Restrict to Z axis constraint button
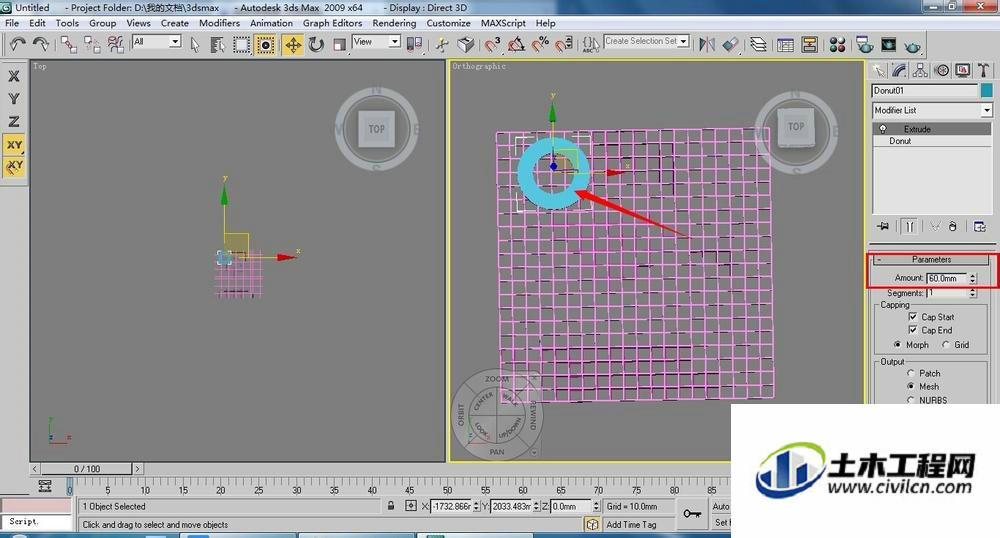The image size is (1000, 538). [14, 121]
